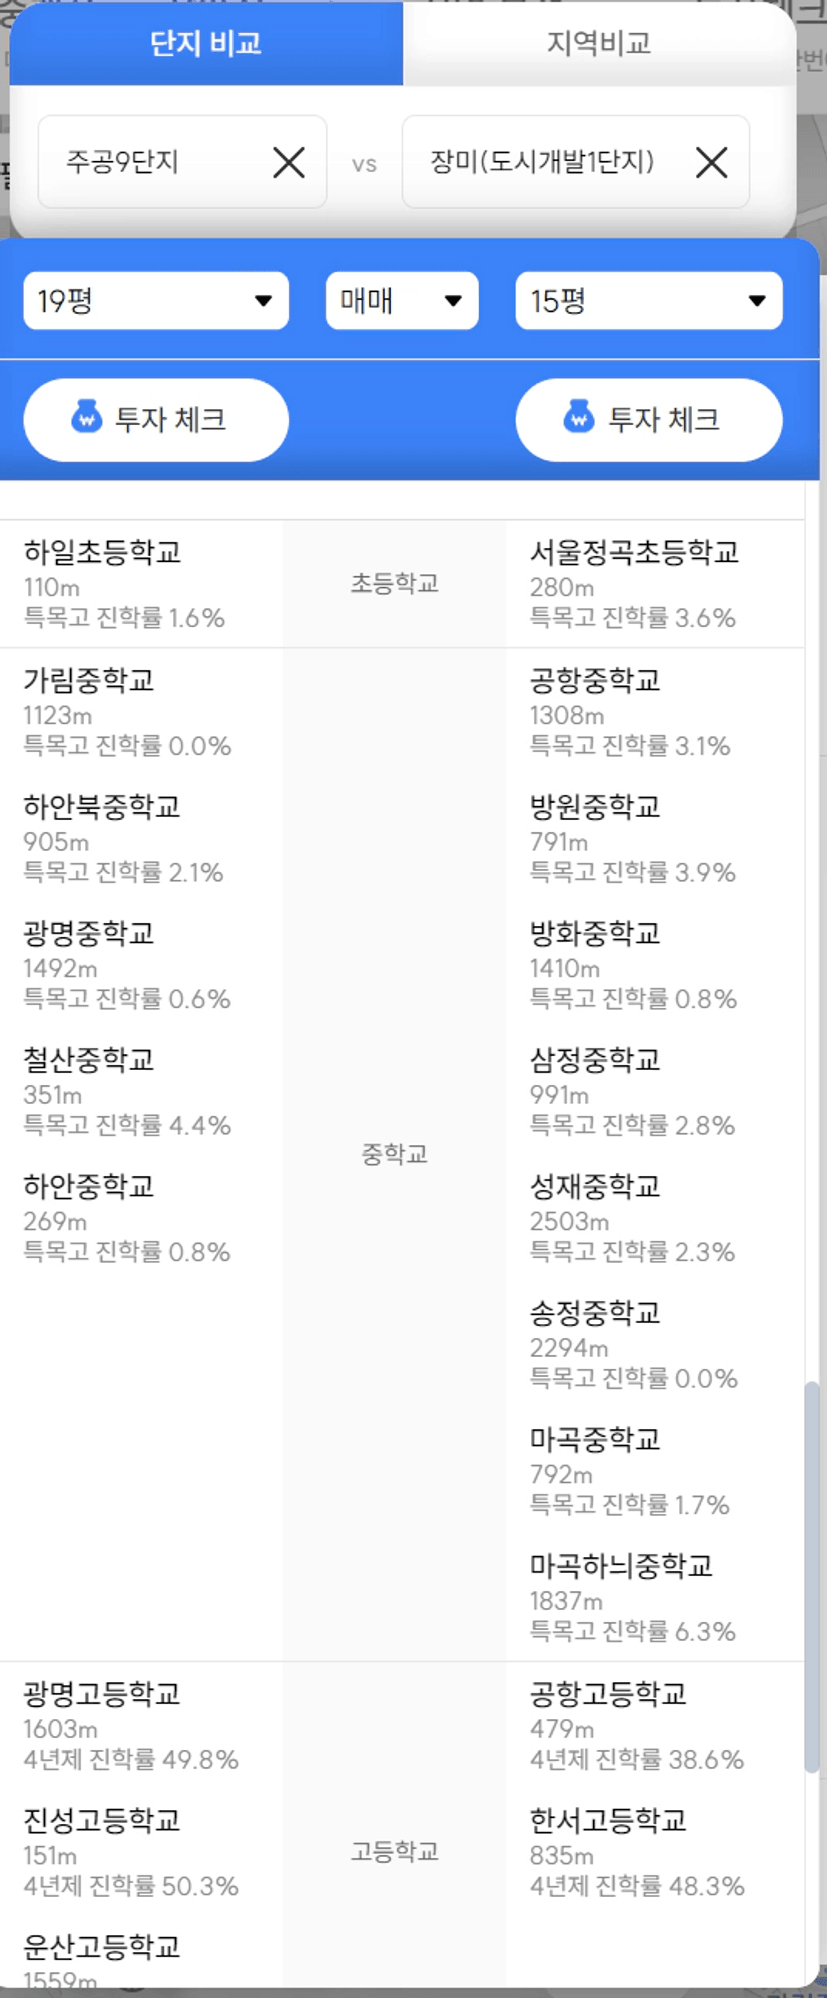
Task: Switch to the 지역비교 tab
Action: pos(599,43)
